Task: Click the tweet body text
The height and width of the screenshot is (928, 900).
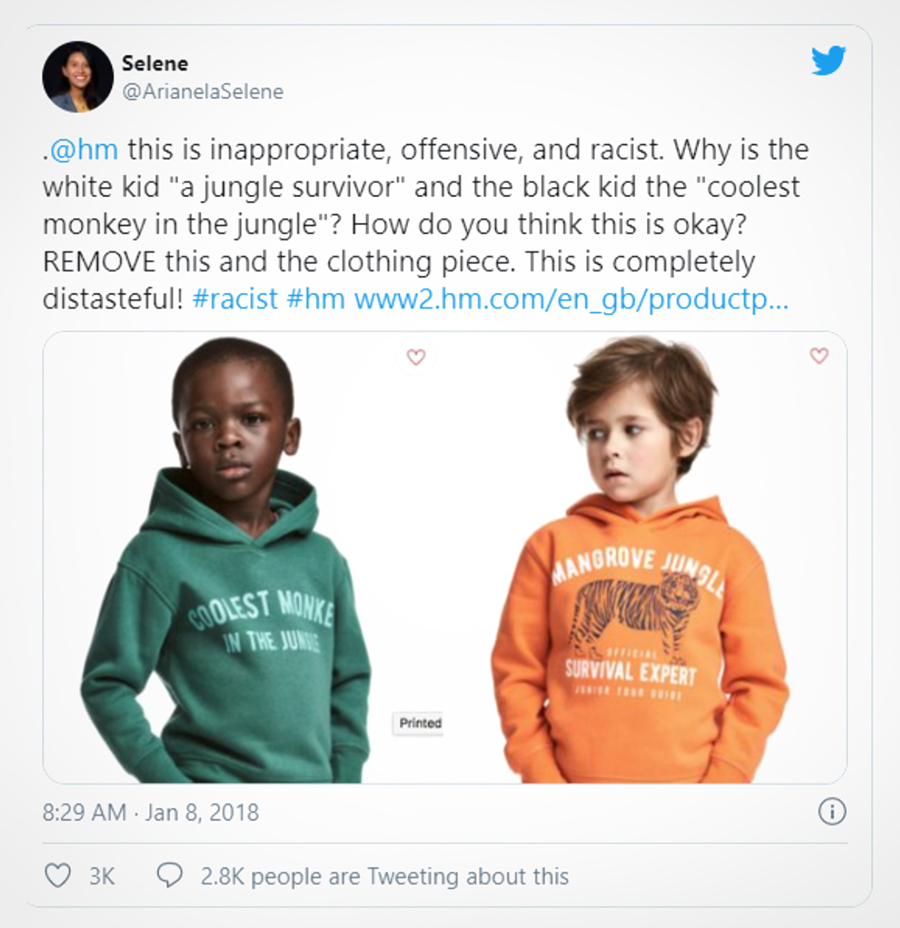Action: (x=426, y=224)
